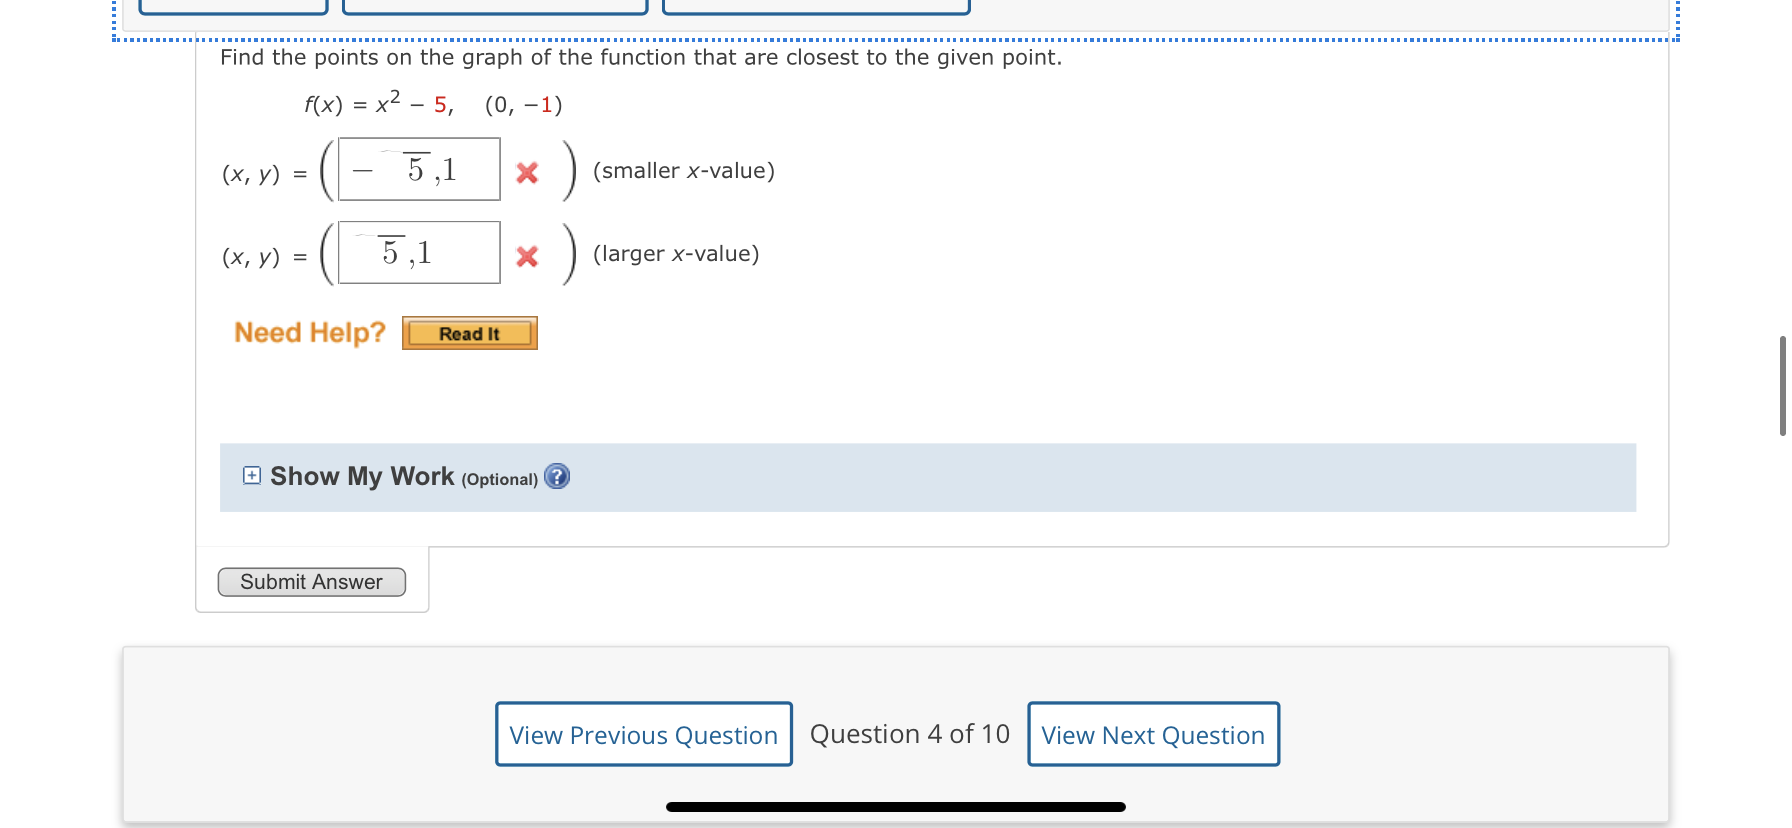Submit the answer with Submit Answer

(x=311, y=581)
